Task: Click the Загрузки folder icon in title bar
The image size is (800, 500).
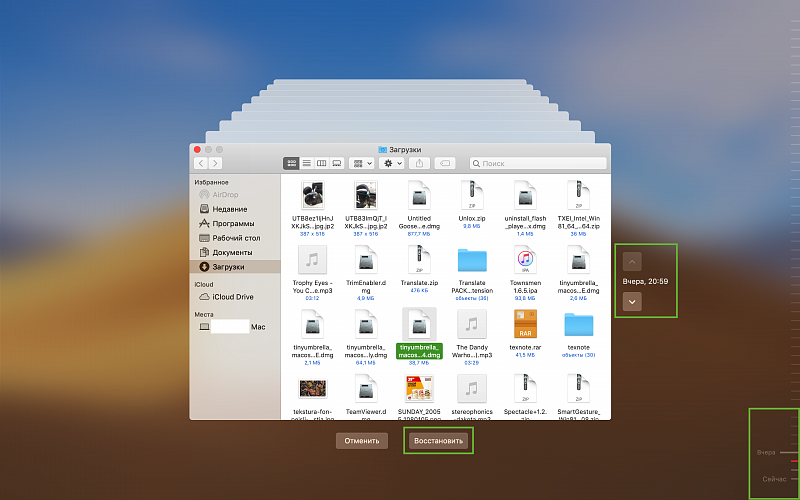Action: (x=383, y=149)
